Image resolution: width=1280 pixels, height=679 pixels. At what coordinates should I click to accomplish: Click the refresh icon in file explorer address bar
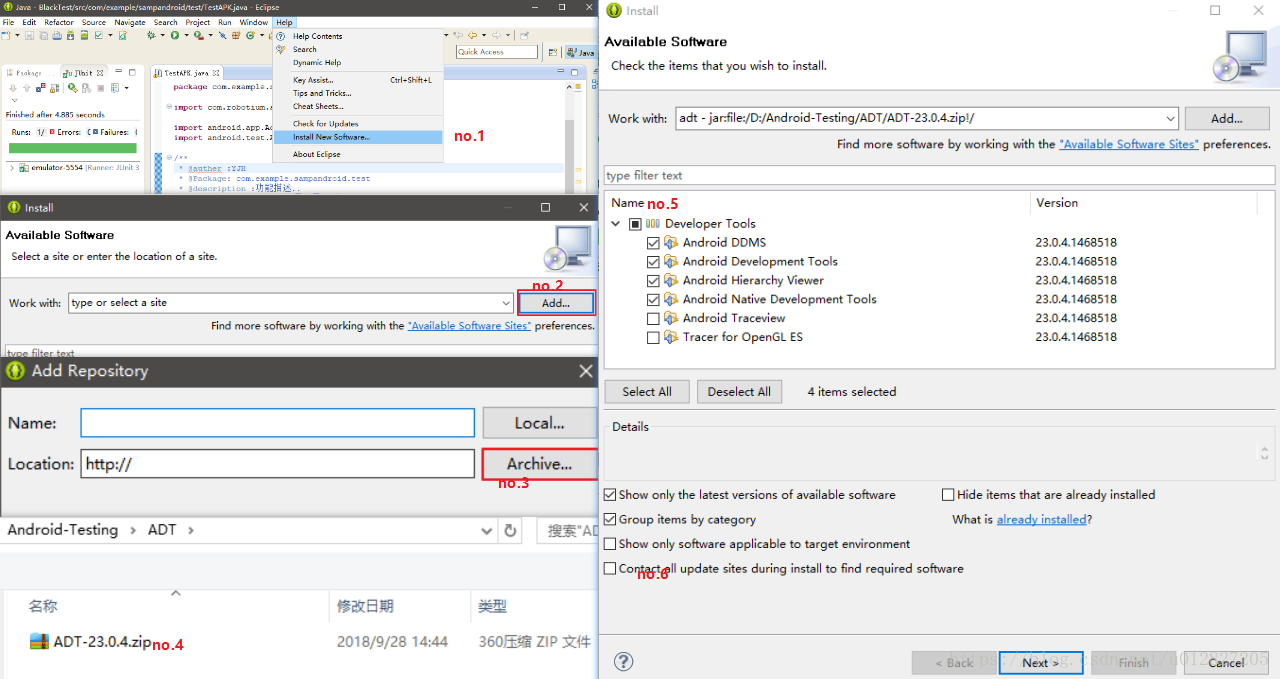tap(510, 530)
